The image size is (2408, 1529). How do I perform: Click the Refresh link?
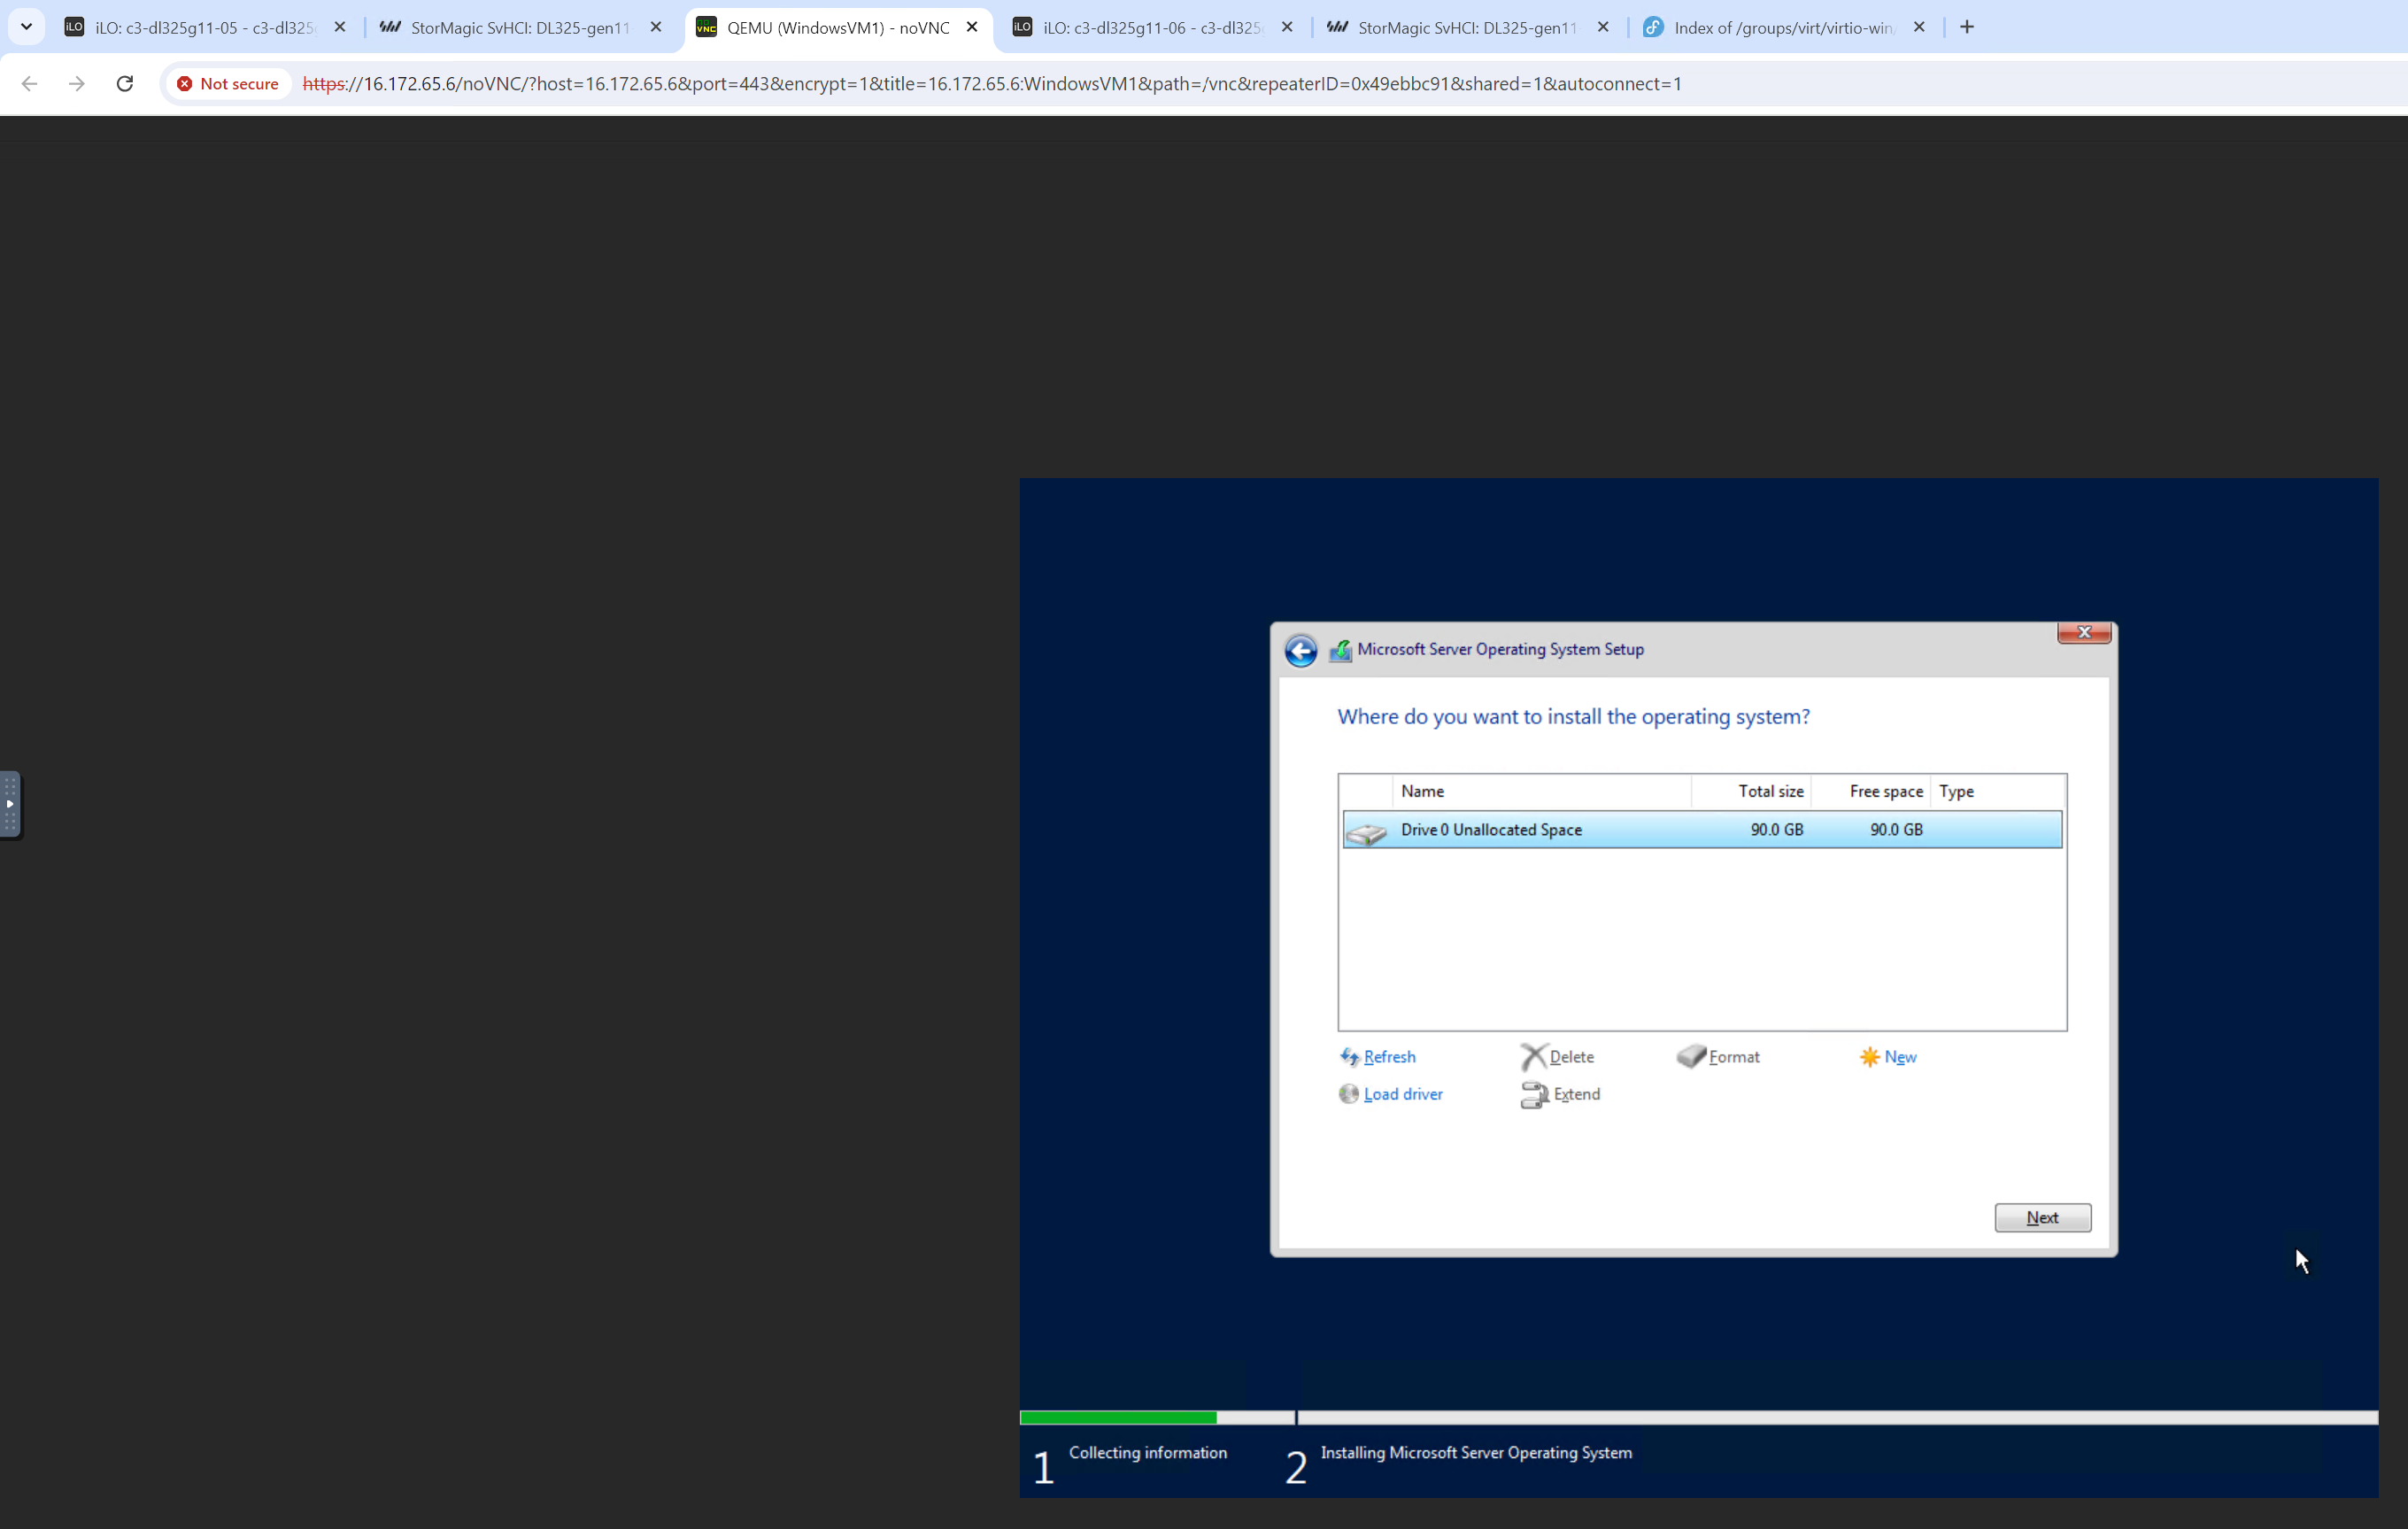coord(1388,1057)
